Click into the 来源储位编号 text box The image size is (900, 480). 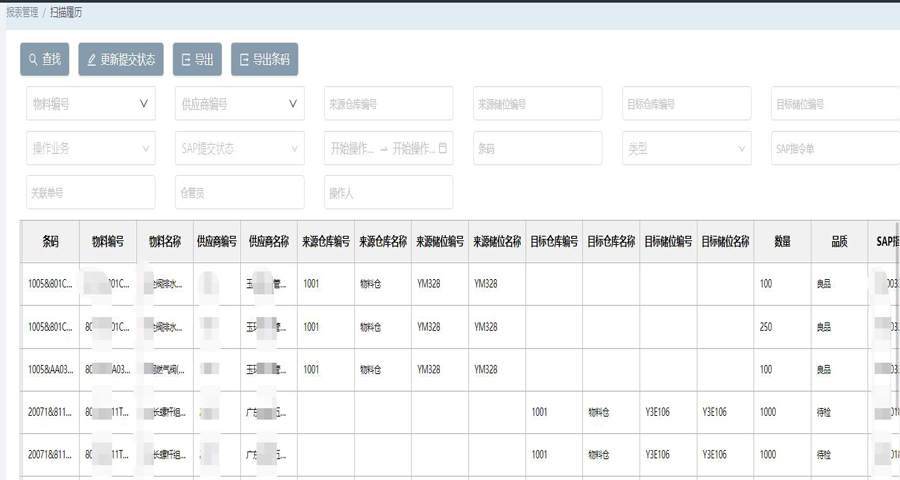click(537, 104)
